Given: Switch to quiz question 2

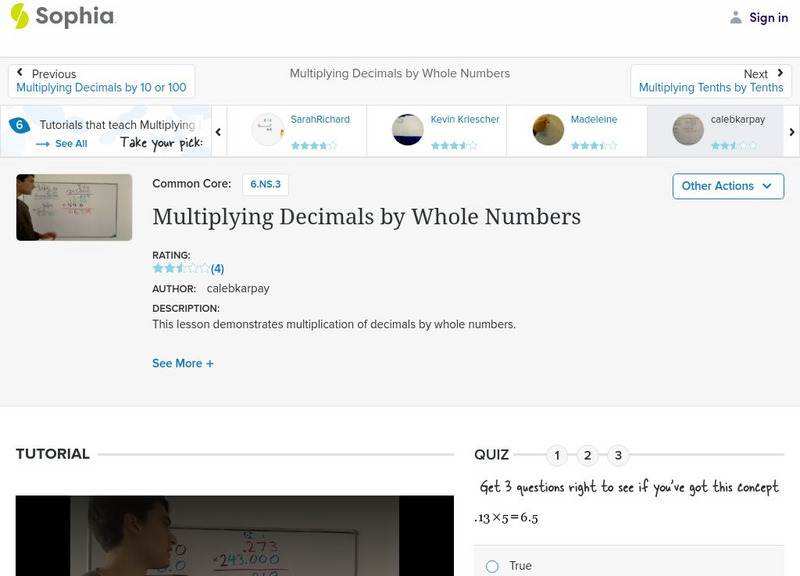Looking at the screenshot, I should point(588,454).
